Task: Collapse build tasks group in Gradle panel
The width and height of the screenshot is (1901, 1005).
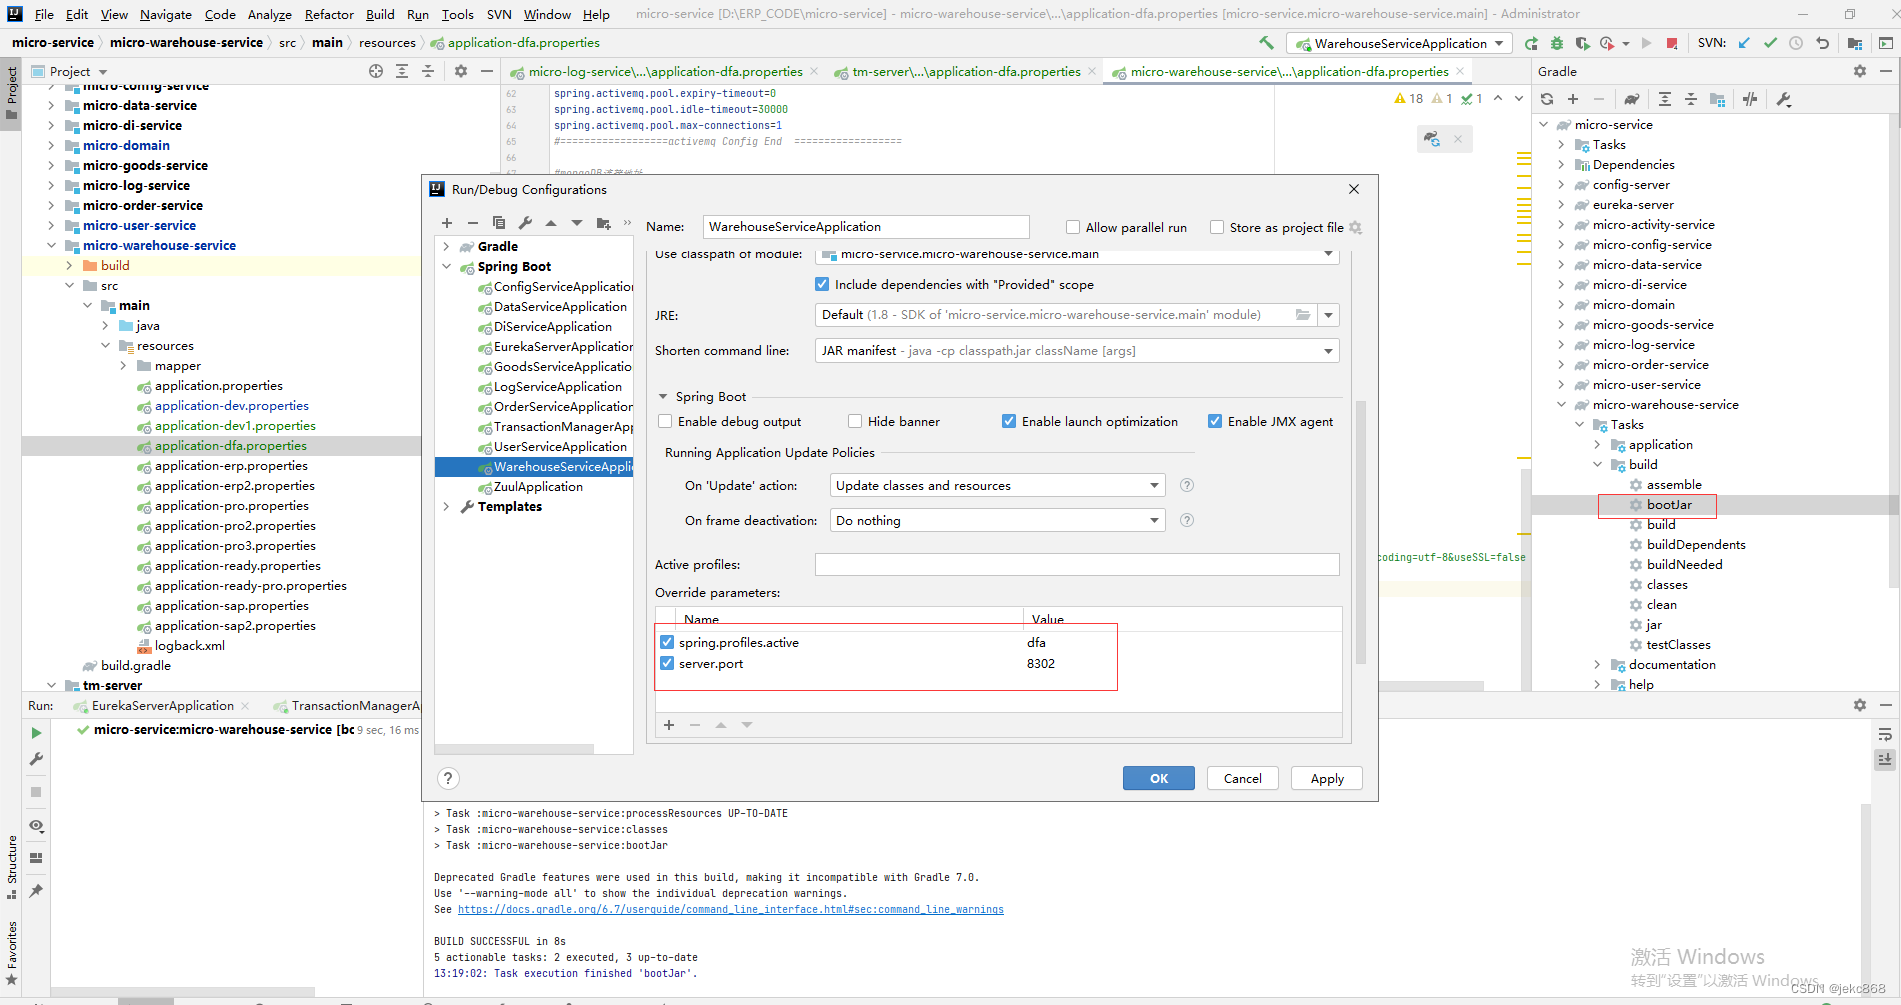Action: pyautogui.click(x=1598, y=464)
